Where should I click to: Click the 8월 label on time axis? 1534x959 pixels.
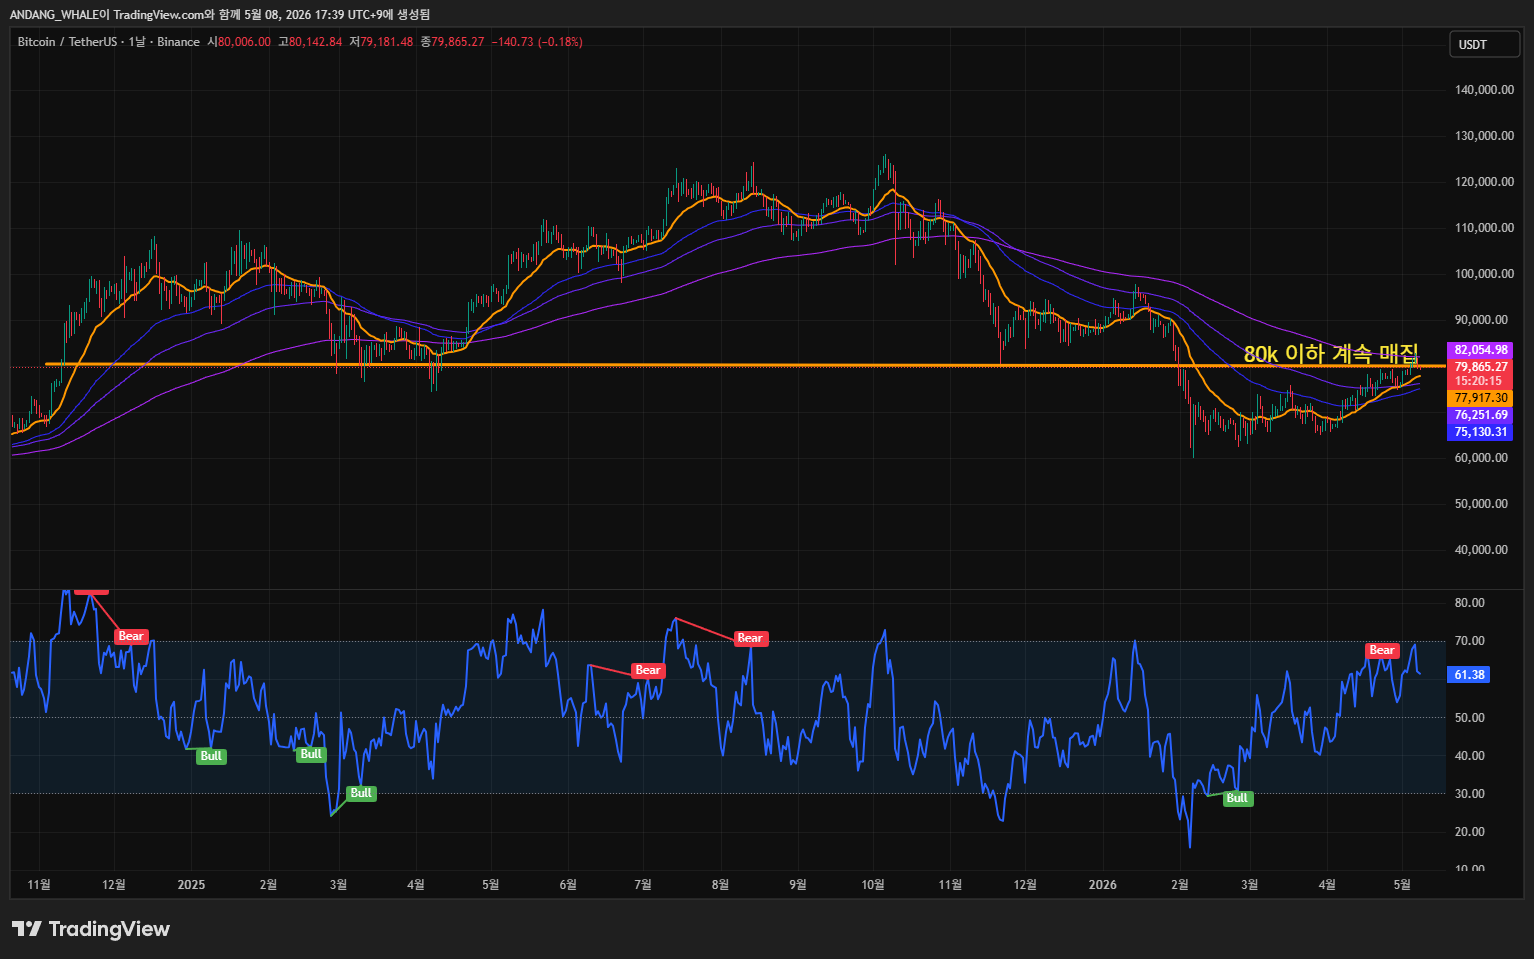[x=720, y=885]
